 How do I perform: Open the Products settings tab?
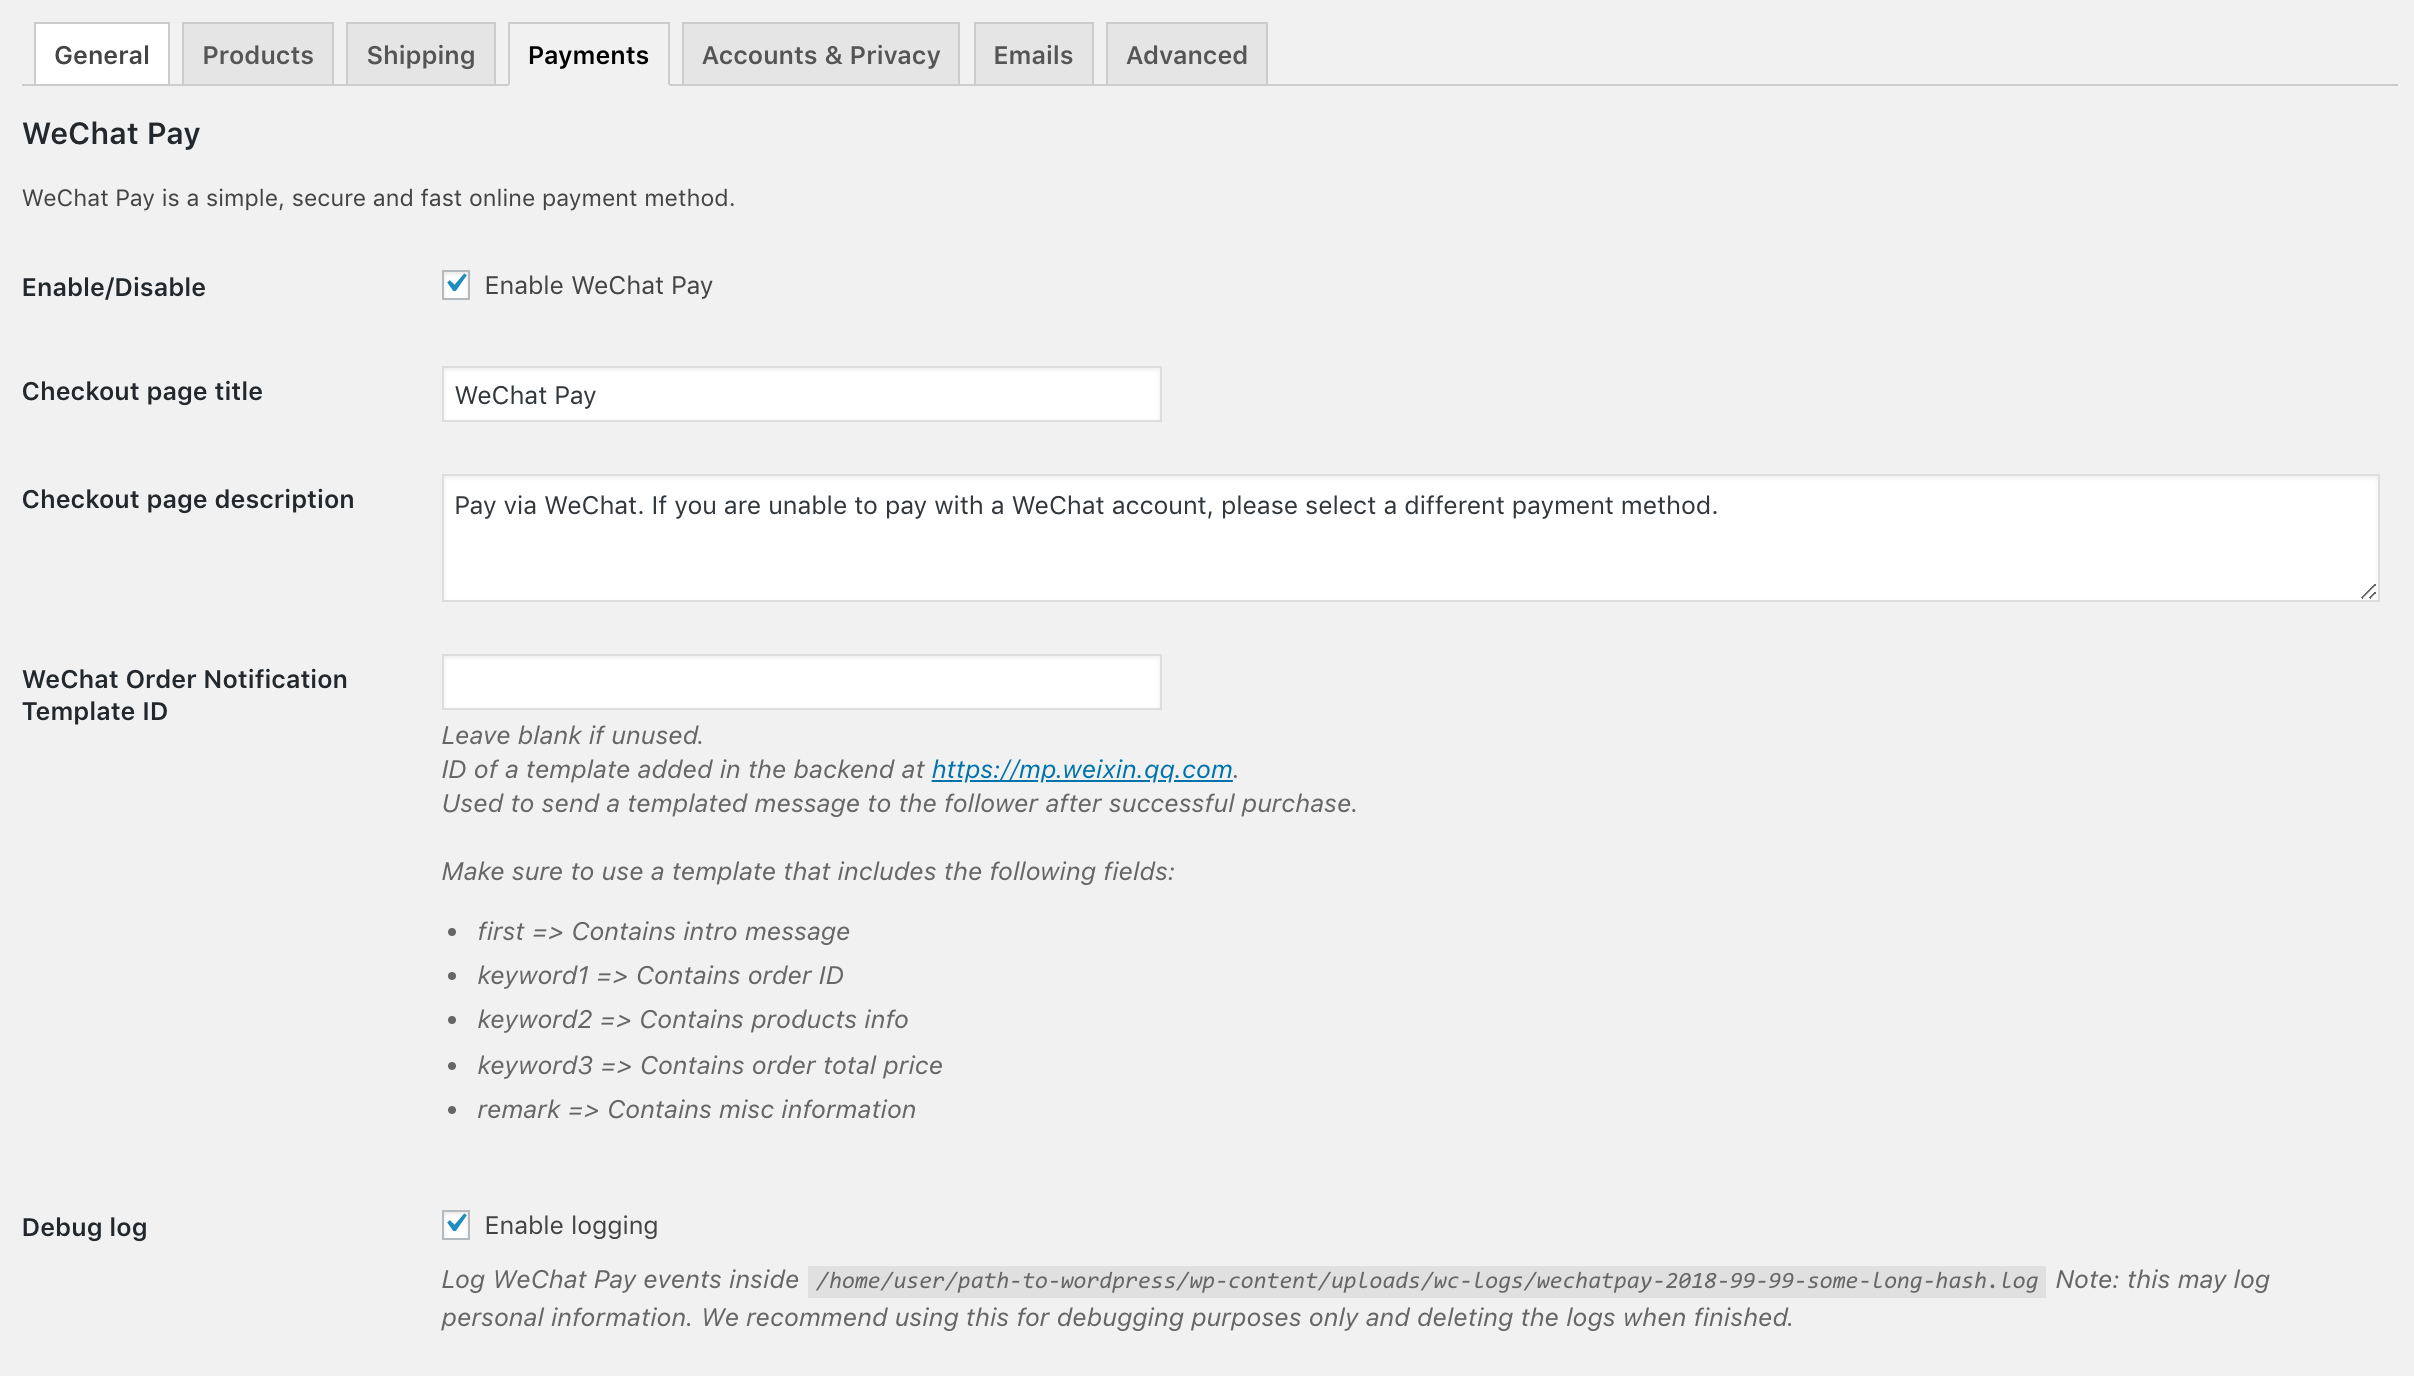[258, 55]
